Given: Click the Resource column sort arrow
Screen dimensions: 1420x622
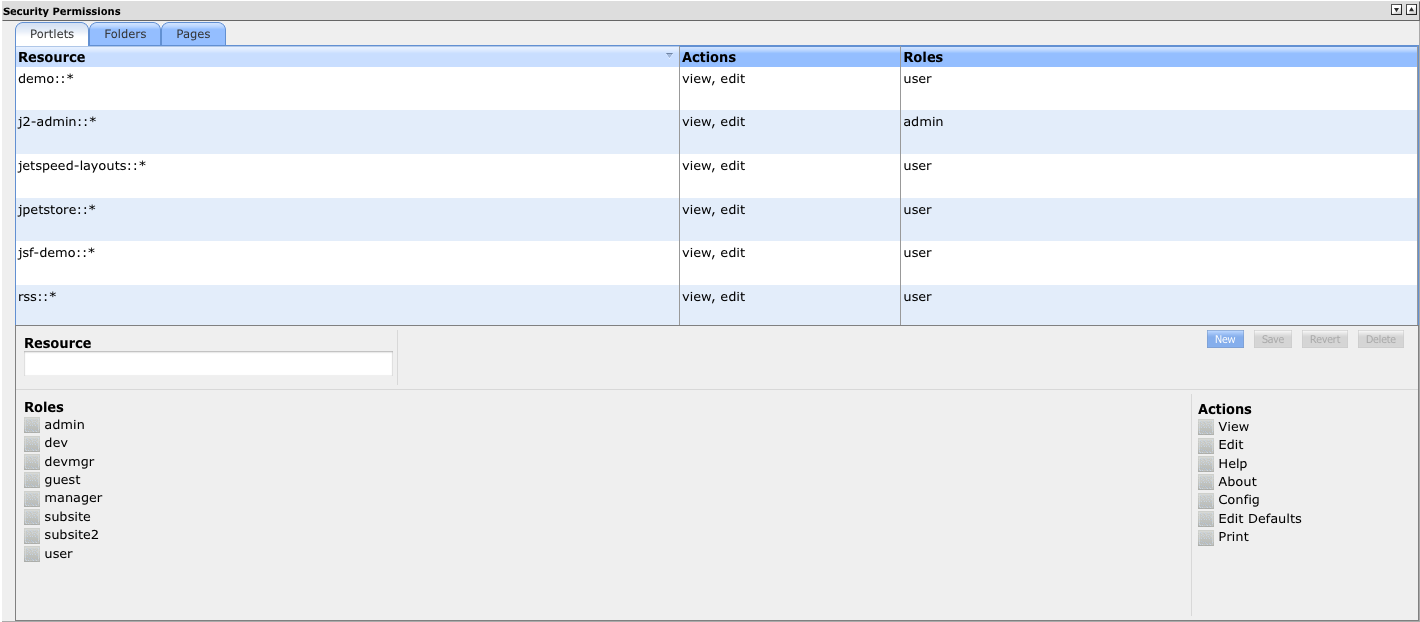Looking at the screenshot, I should pos(669,56).
